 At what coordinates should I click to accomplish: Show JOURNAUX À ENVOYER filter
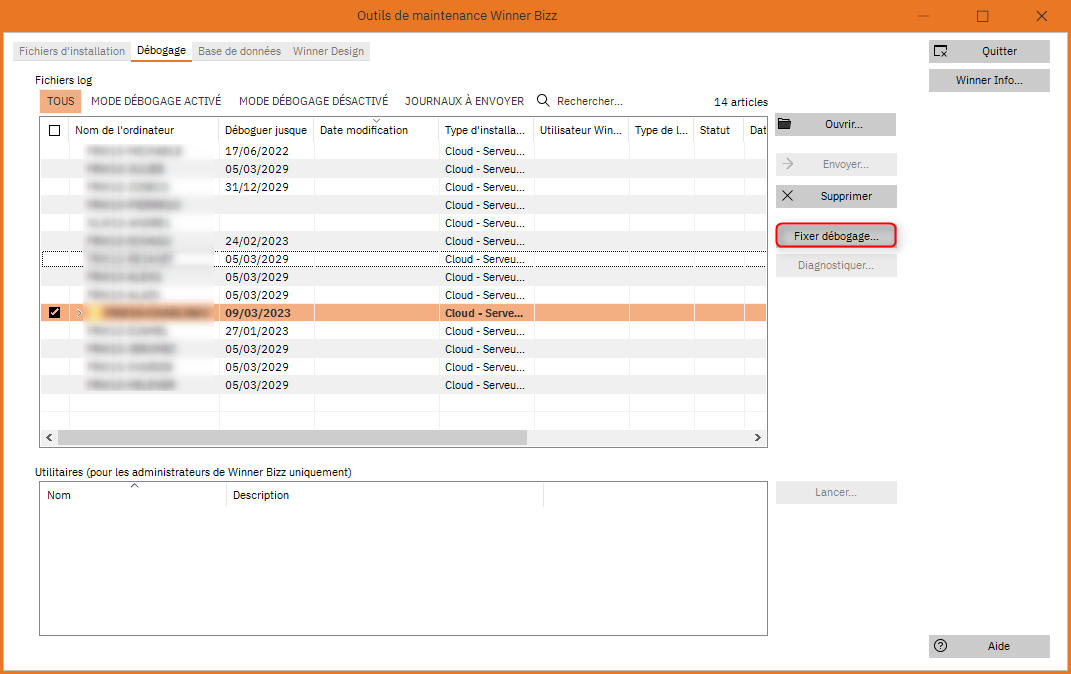coord(464,101)
